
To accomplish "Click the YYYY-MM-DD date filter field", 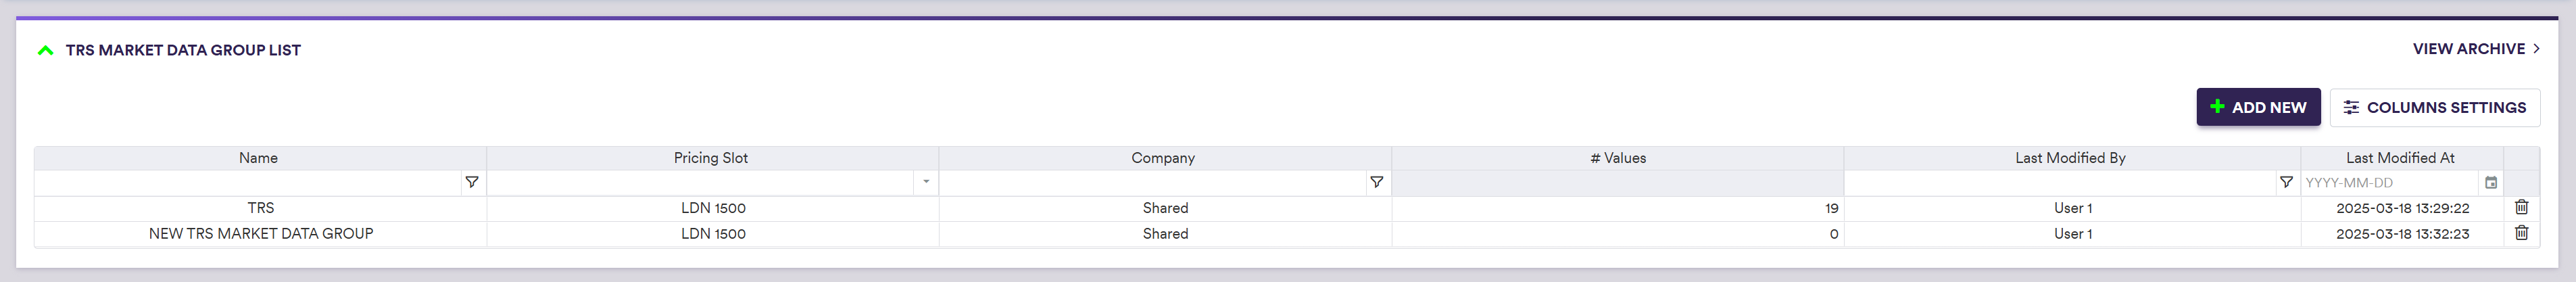I will 2390,183.
